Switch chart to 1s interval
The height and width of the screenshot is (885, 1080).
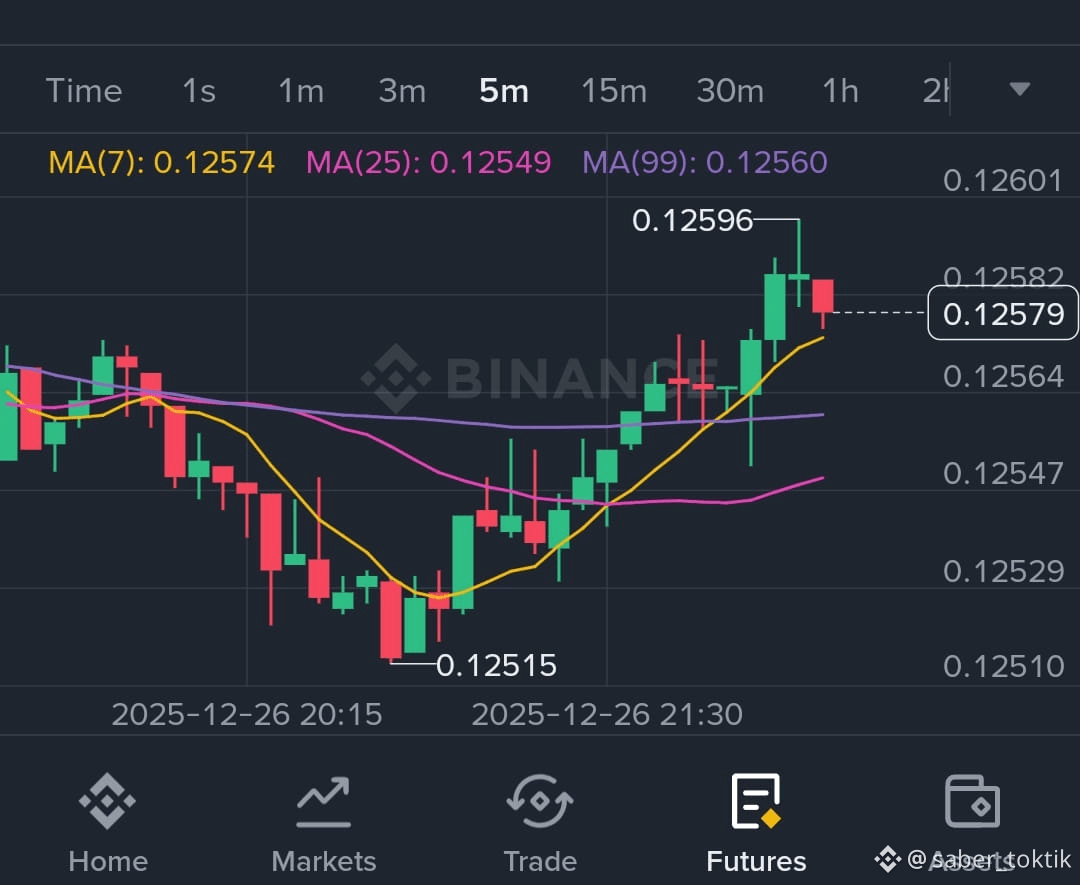199,91
